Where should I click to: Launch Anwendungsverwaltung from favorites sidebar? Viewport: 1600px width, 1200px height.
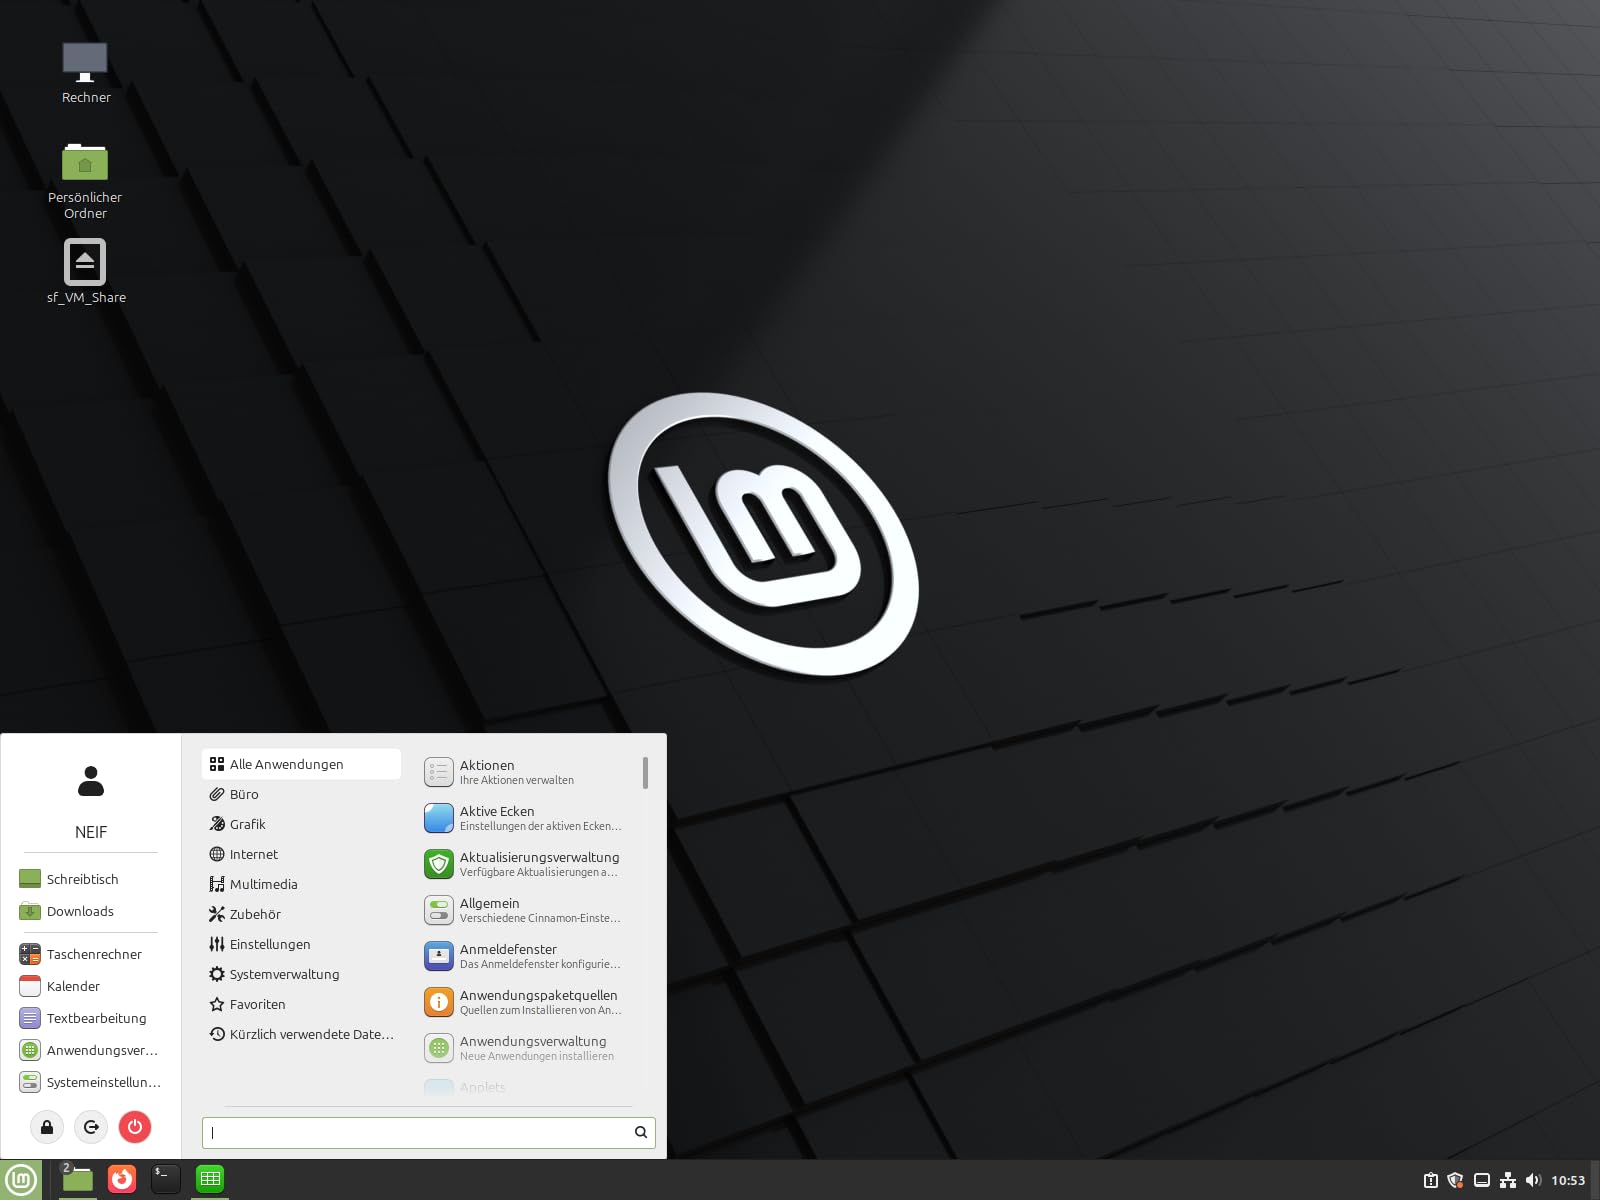click(90, 1050)
